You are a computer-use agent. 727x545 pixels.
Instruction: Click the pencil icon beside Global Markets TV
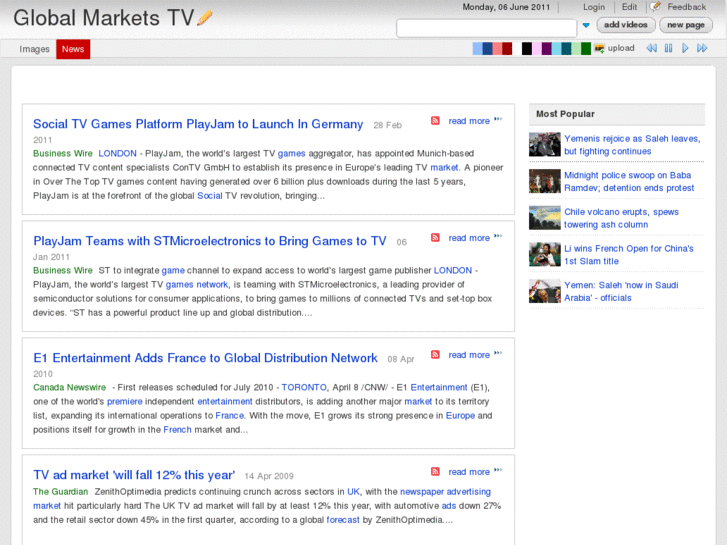tap(205, 18)
